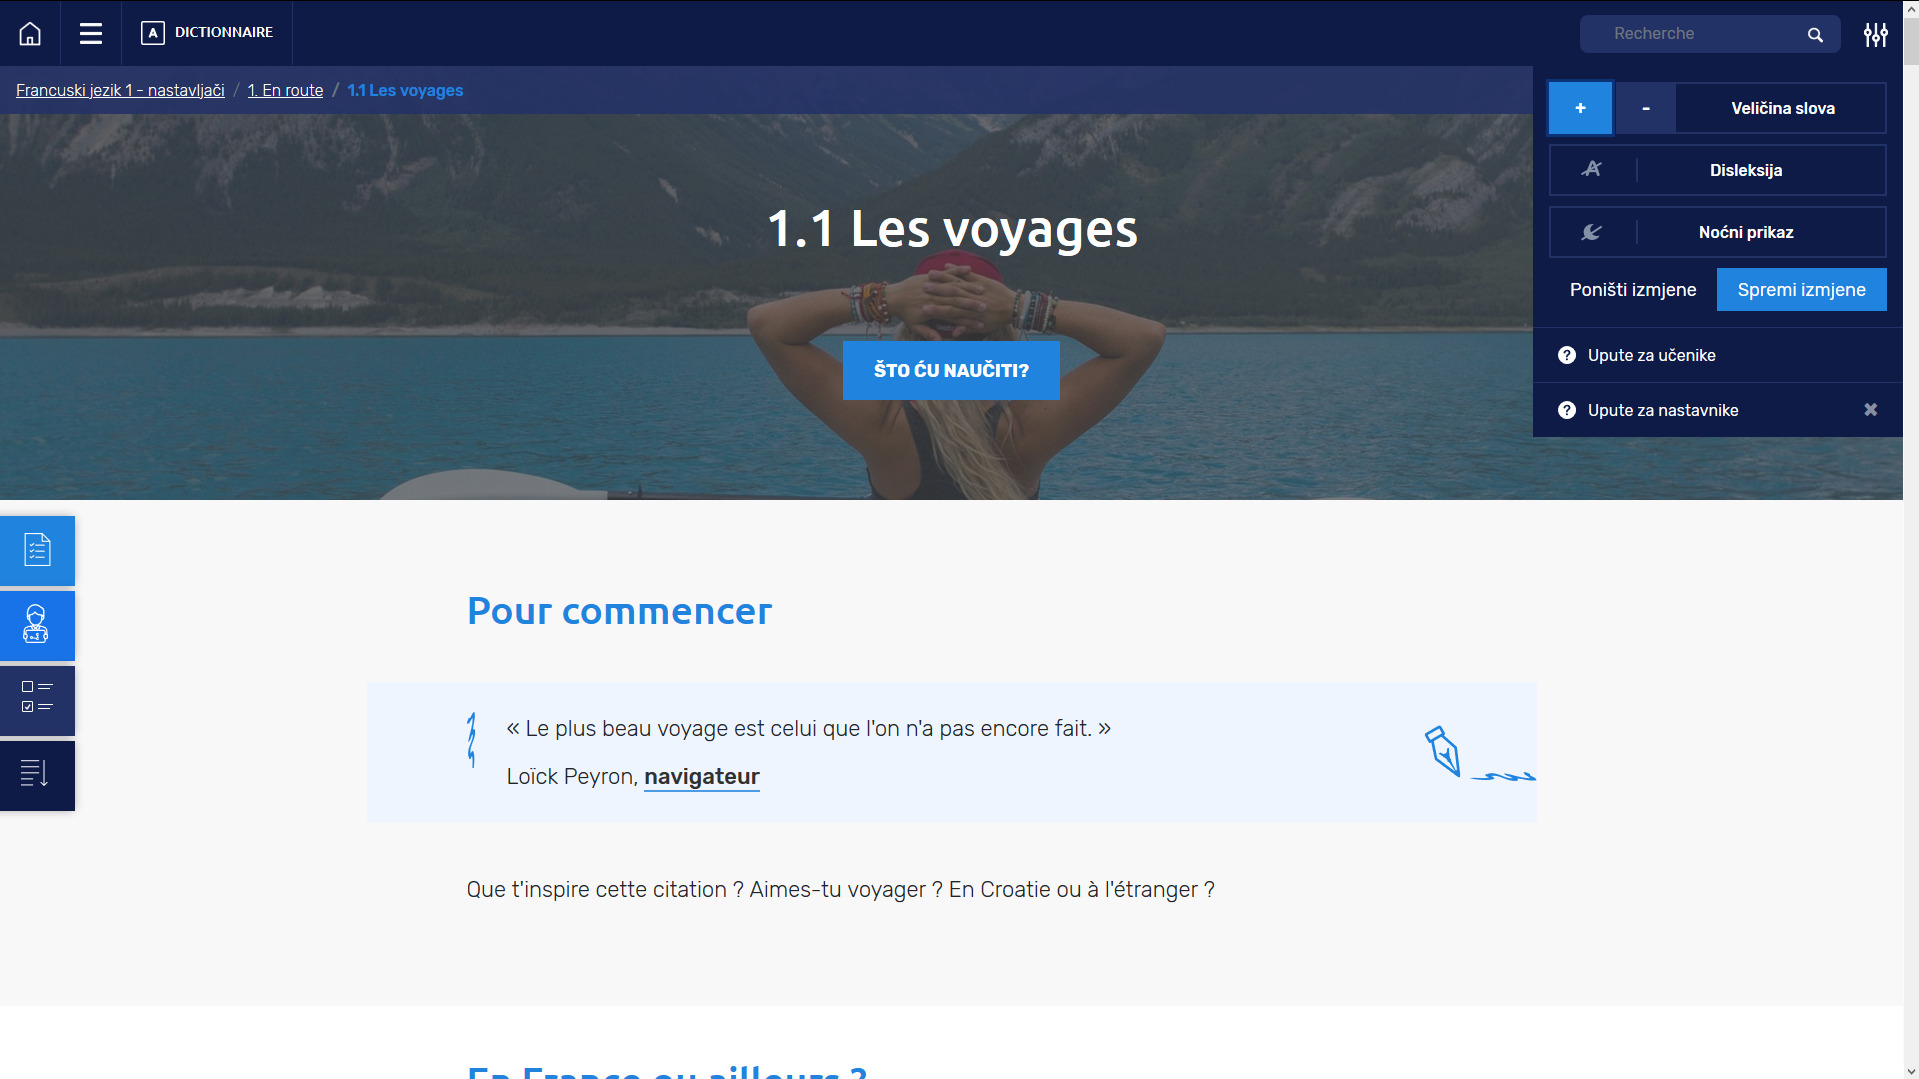
Task: Open the document checklist sidebar icon
Action: [x=37, y=550]
